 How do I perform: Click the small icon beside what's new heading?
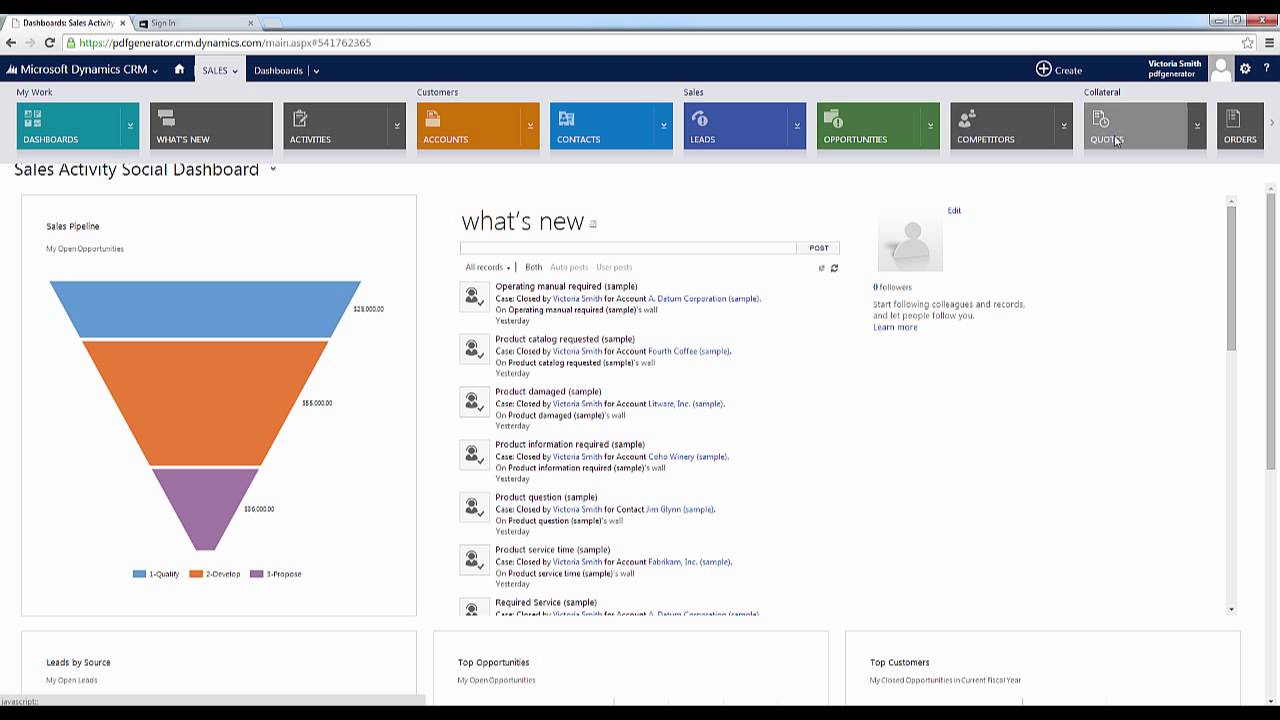(593, 224)
